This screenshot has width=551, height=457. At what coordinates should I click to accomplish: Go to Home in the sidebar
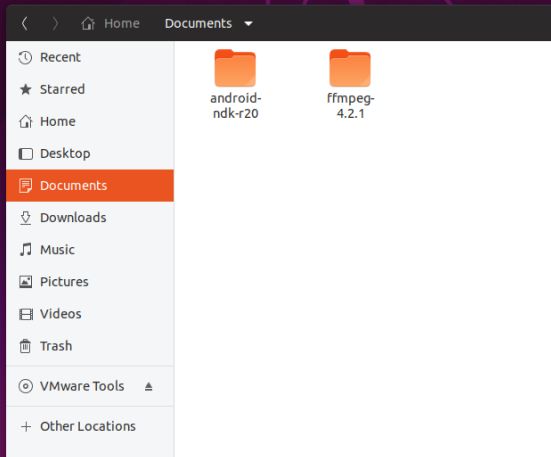click(x=90, y=122)
